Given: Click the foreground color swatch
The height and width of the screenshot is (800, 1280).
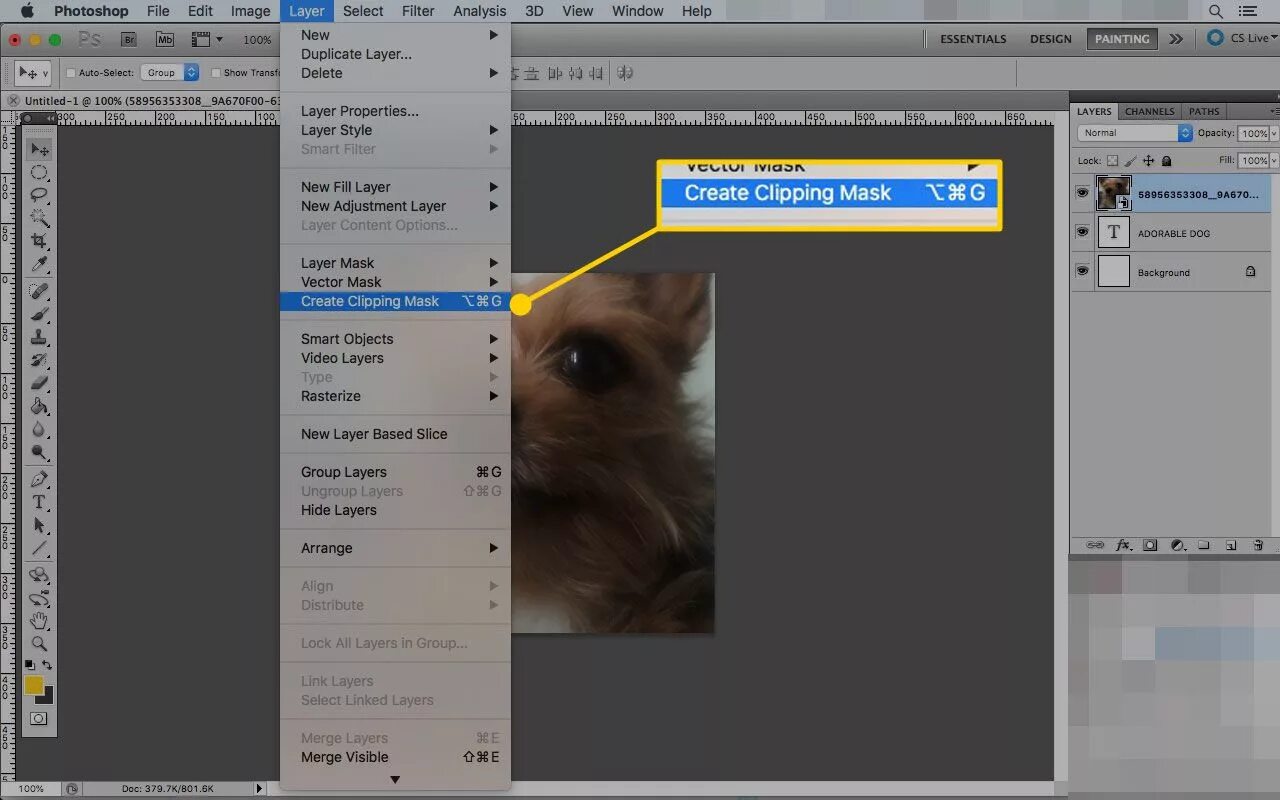Looking at the screenshot, I should coord(34,685).
